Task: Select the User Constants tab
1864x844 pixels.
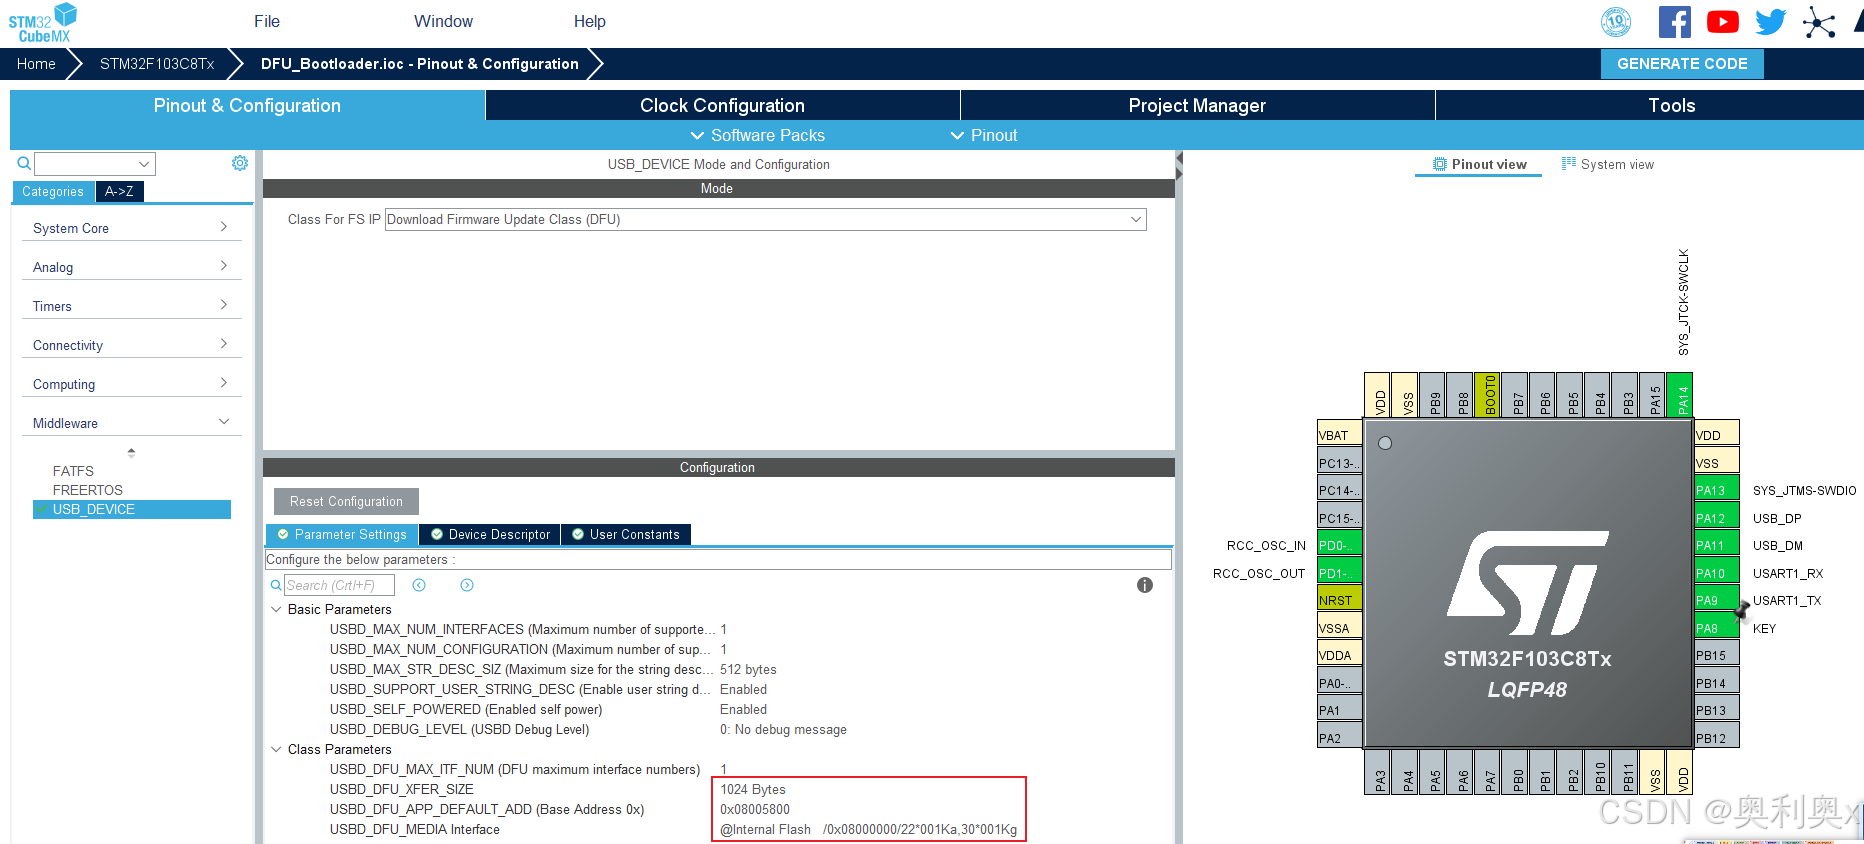Action: [x=626, y=534]
